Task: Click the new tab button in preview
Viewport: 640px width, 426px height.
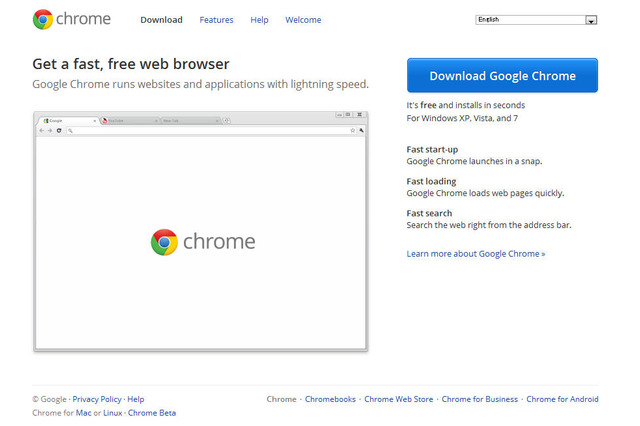Action: point(227,121)
